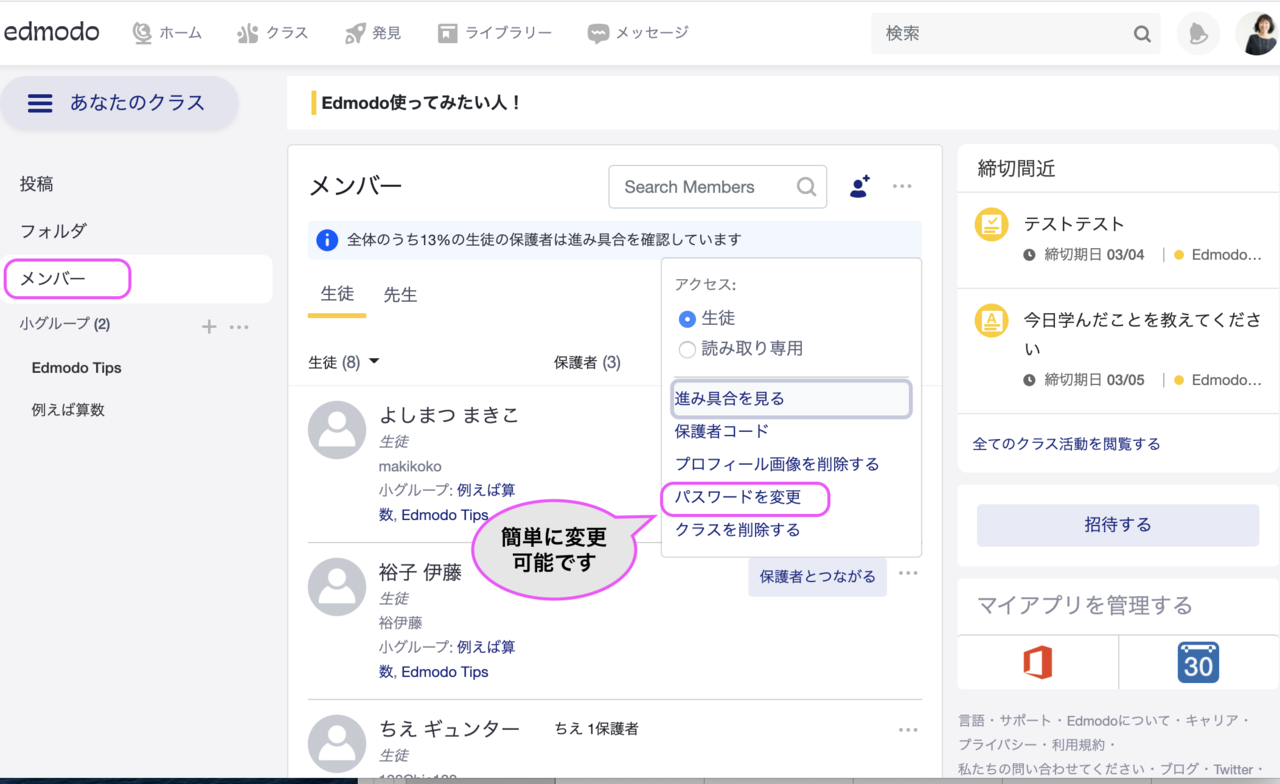
Task: Click magnifier in Search Members field
Action: tap(806, 187)
